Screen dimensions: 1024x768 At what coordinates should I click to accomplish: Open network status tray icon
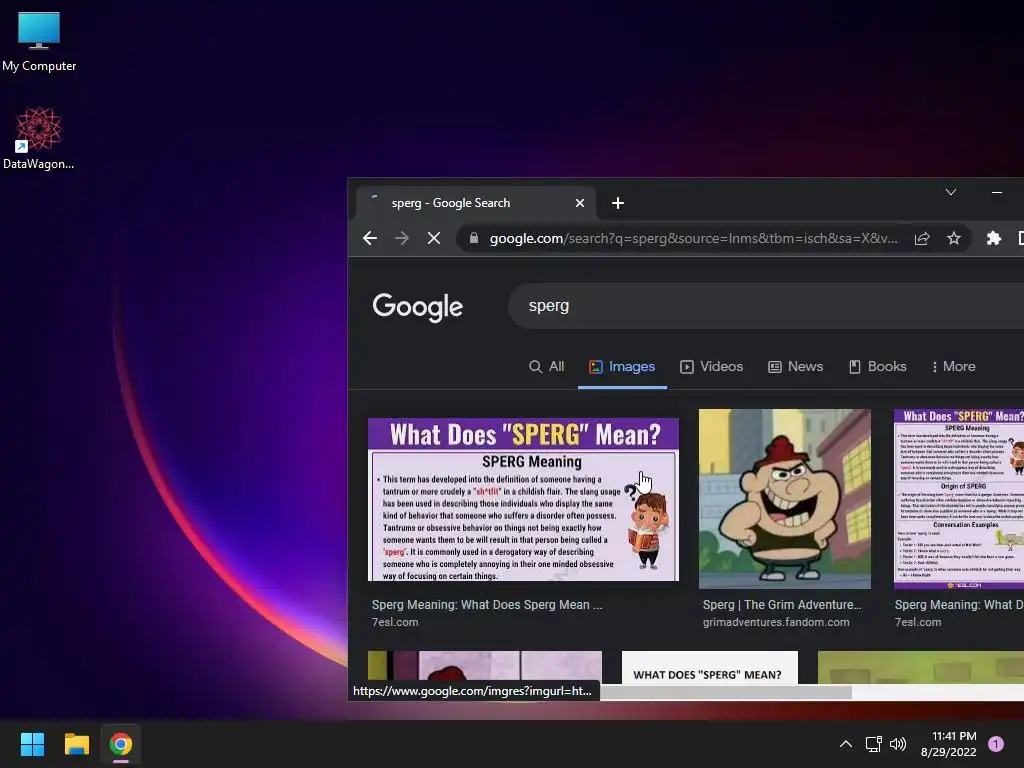[x=873, y=744]
